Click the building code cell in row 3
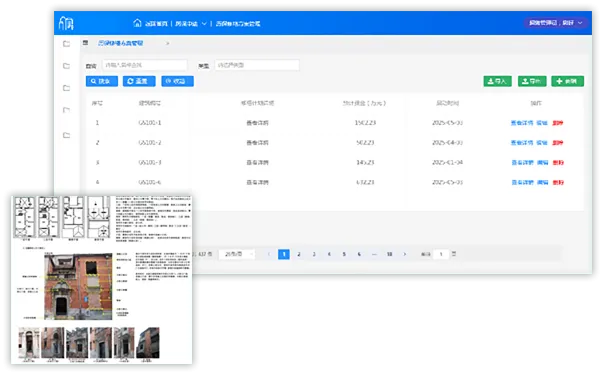The height and width of the screenshot is (376, 604). [150, 163]
